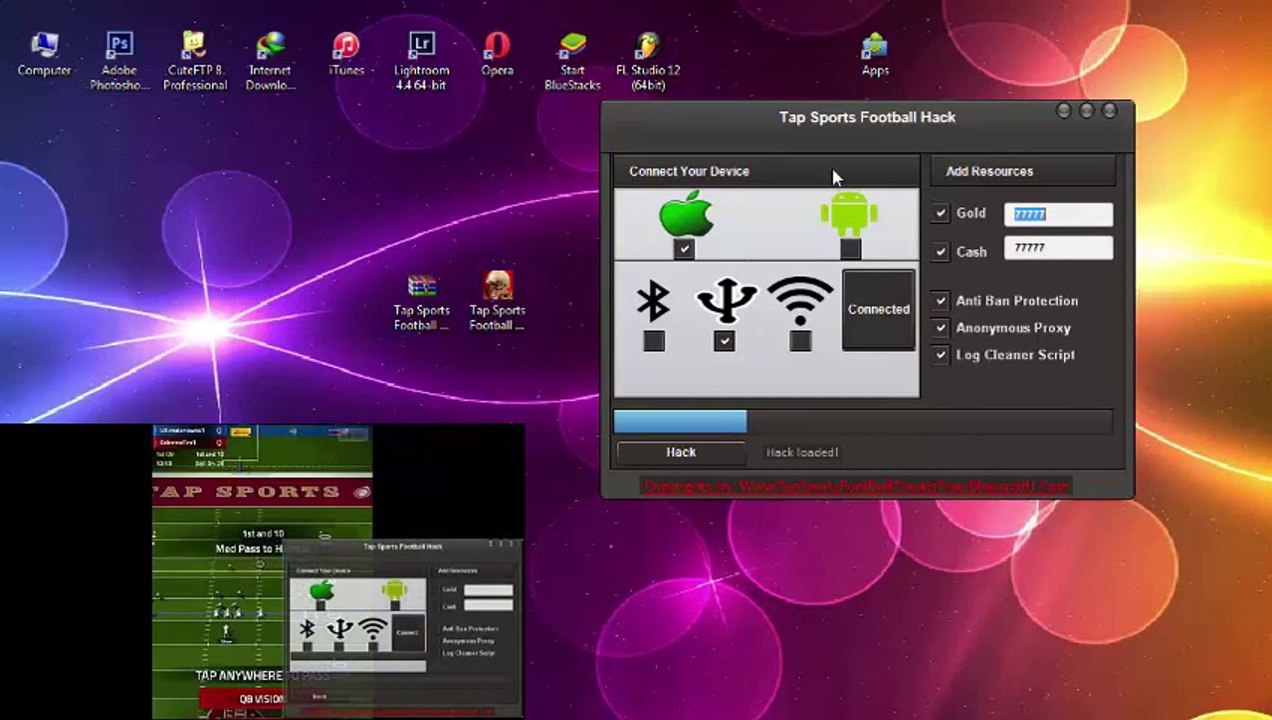Click the Cash amount input field
The image size is (1272, 720).
(x=1058, y=248)
